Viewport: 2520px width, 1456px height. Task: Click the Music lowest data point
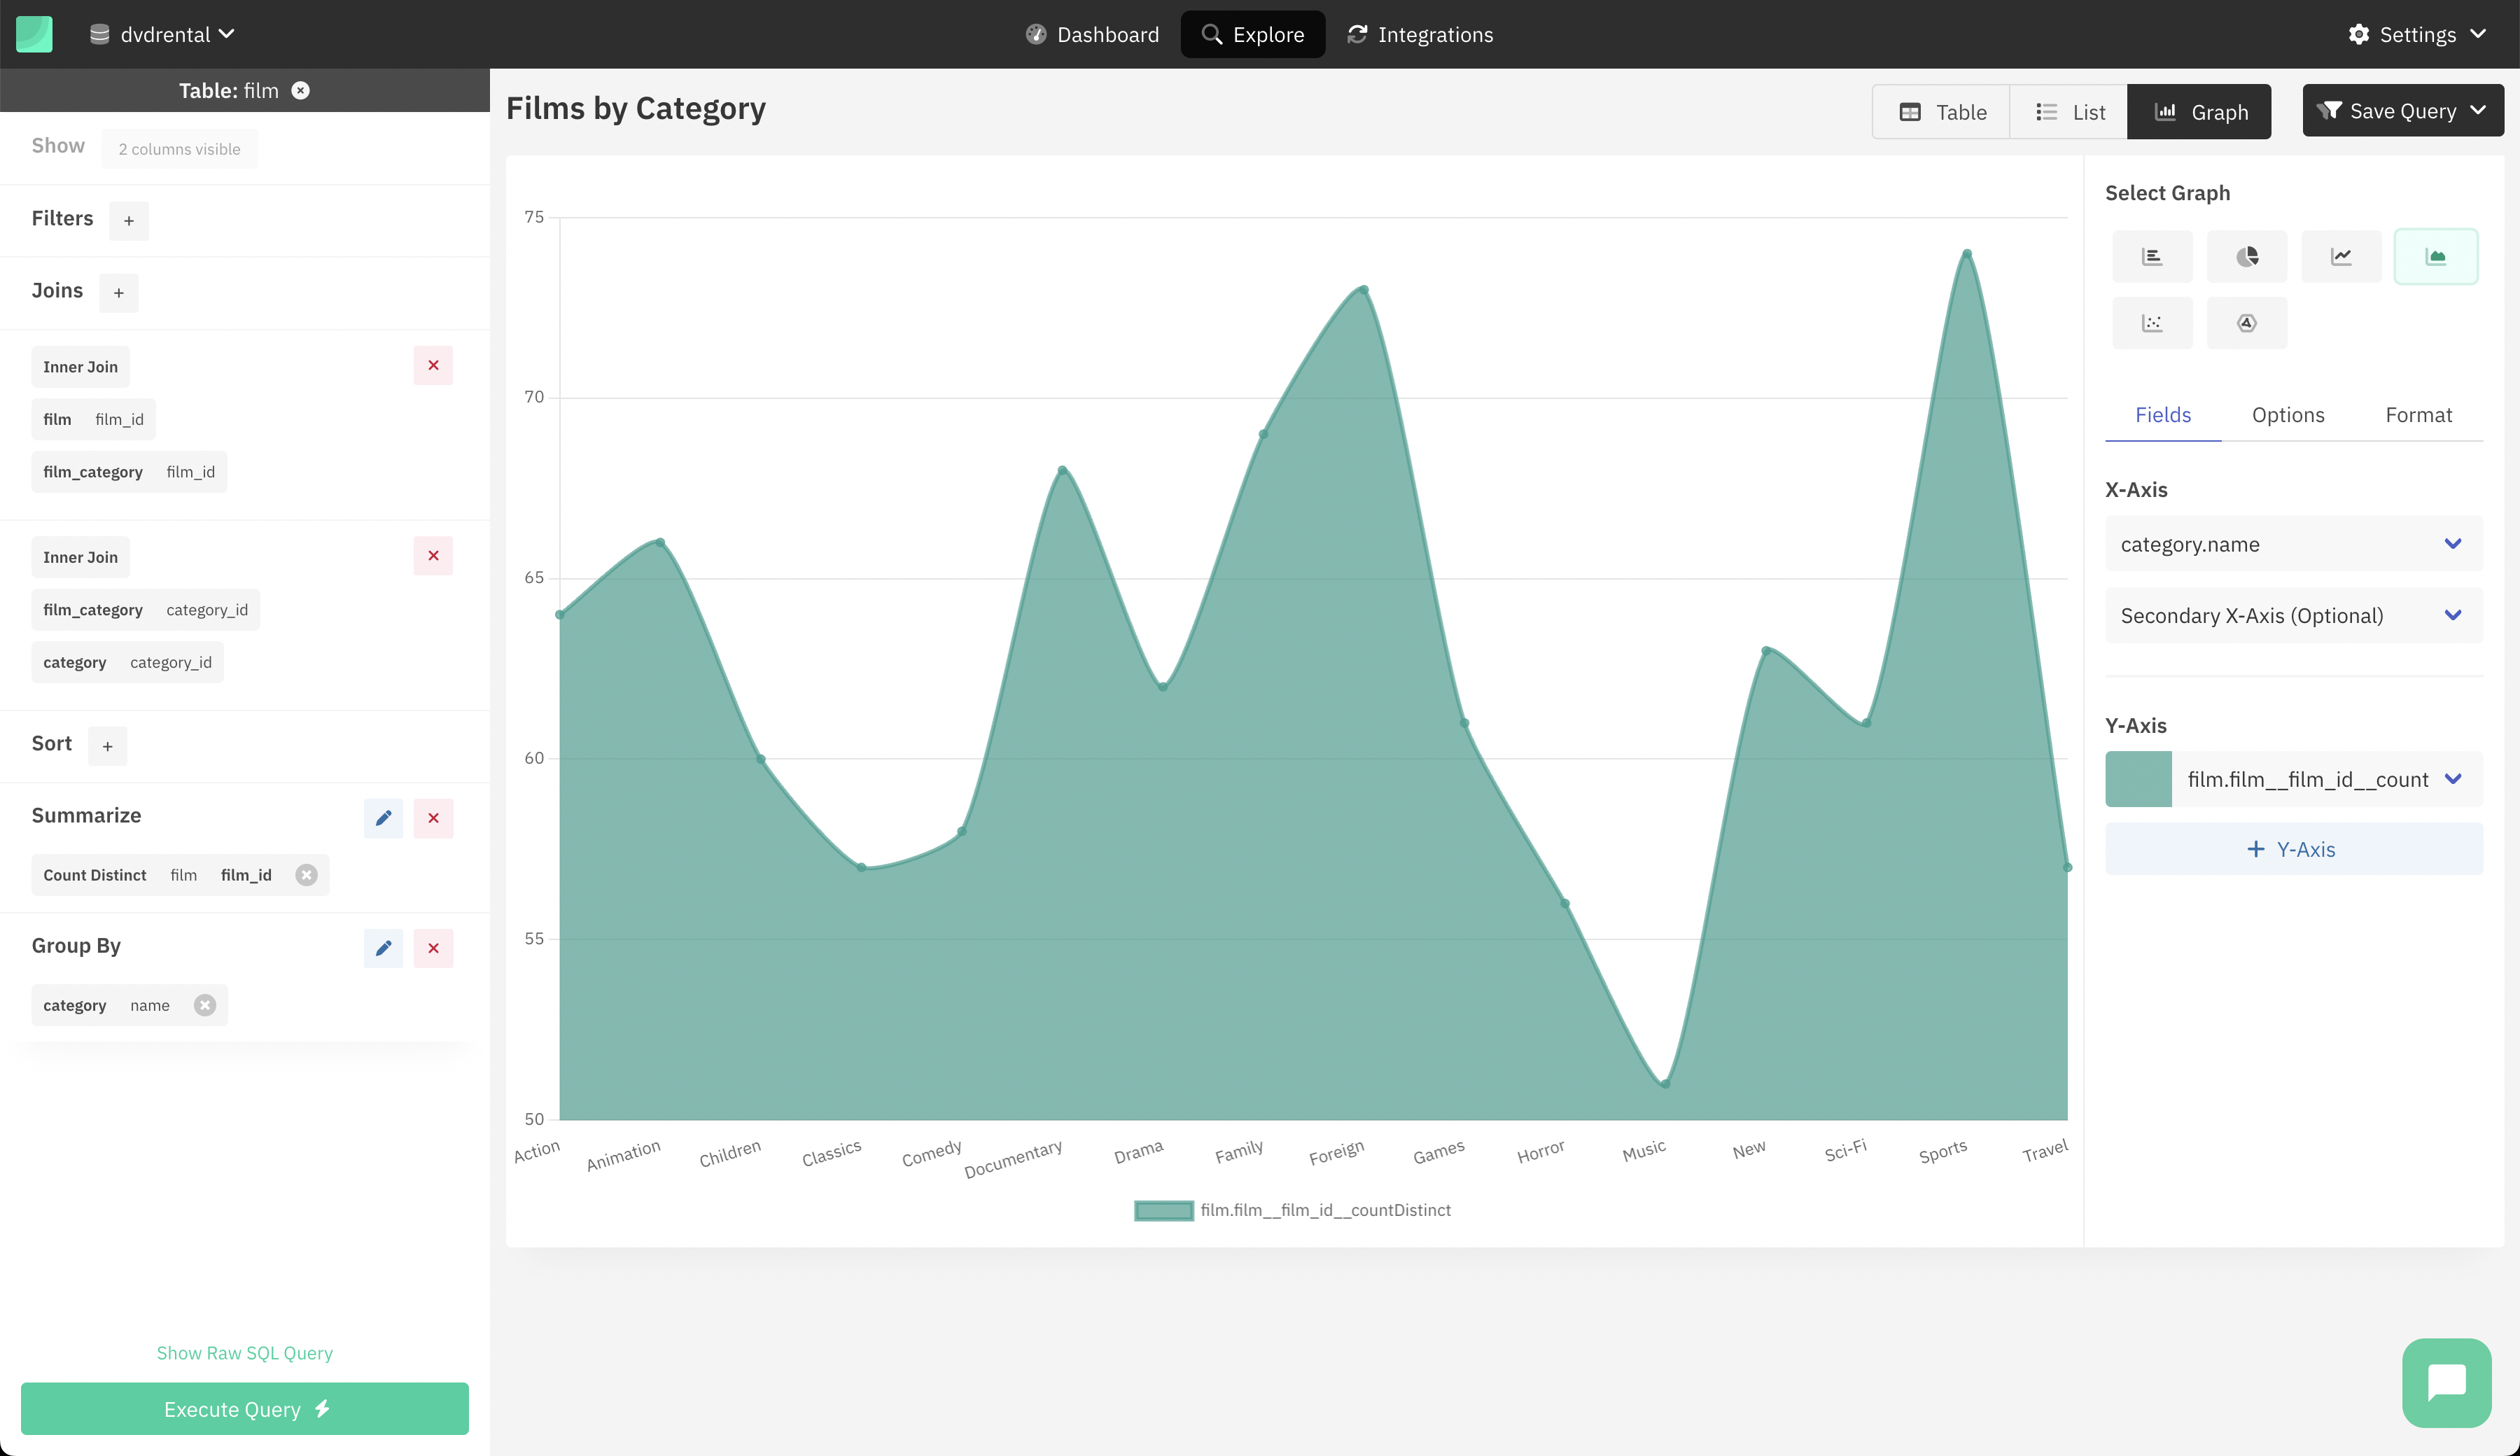(x=1665, y=1084)
